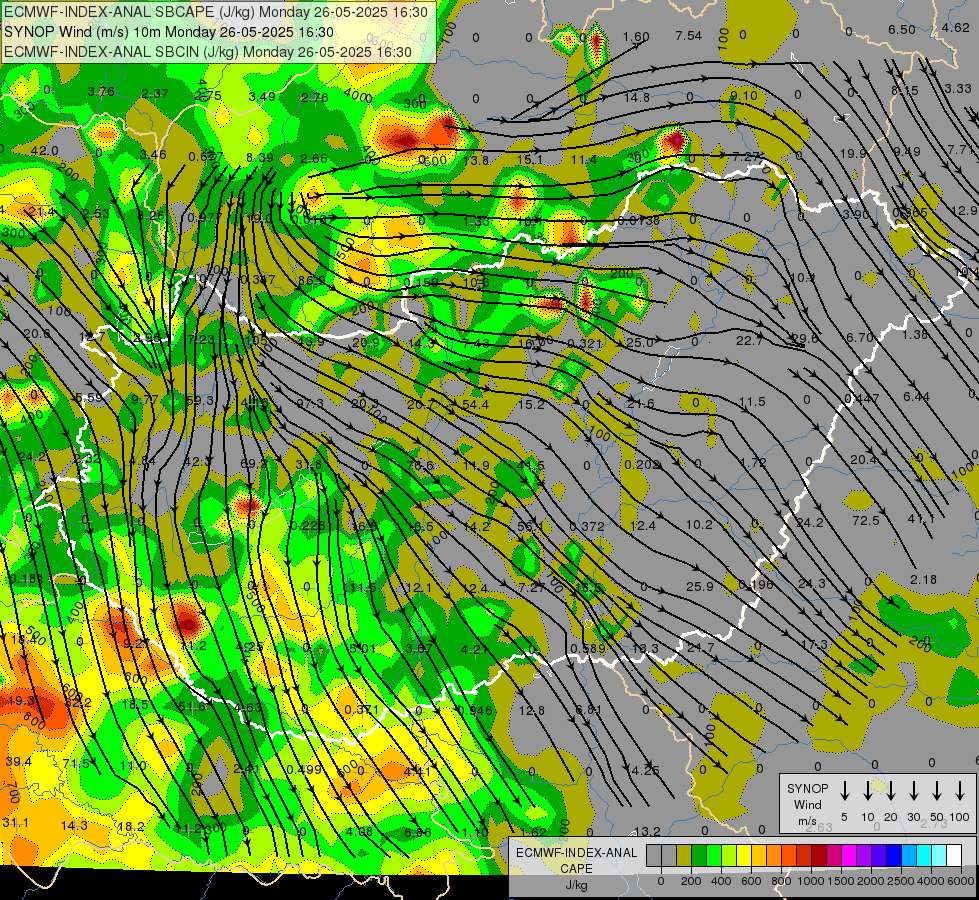This screenshot has width=979, height=900.
Task: Select the olive 100–200 swatch in CAPE legend
Action: (684, 856)
